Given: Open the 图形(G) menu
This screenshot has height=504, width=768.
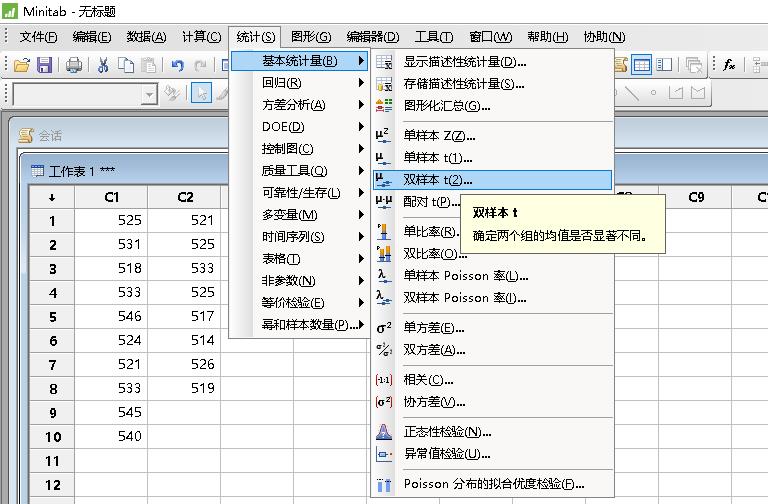Looking at the screenshot, I should 311,37.
